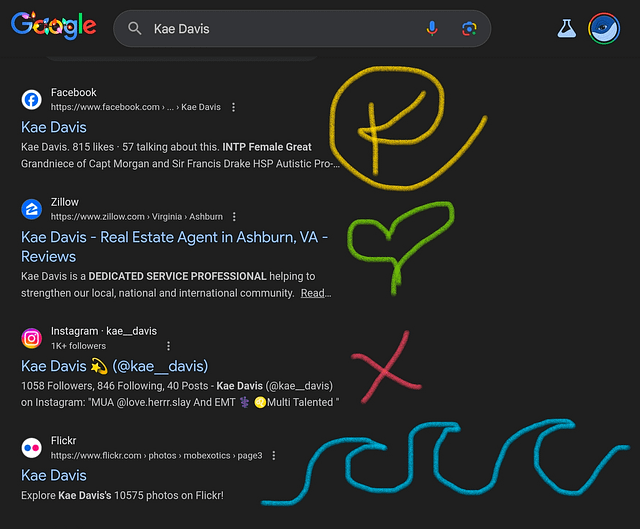The image size is (640, 529).
Task: Click the Zillow result favicon
Action: [x=31, y=209]
